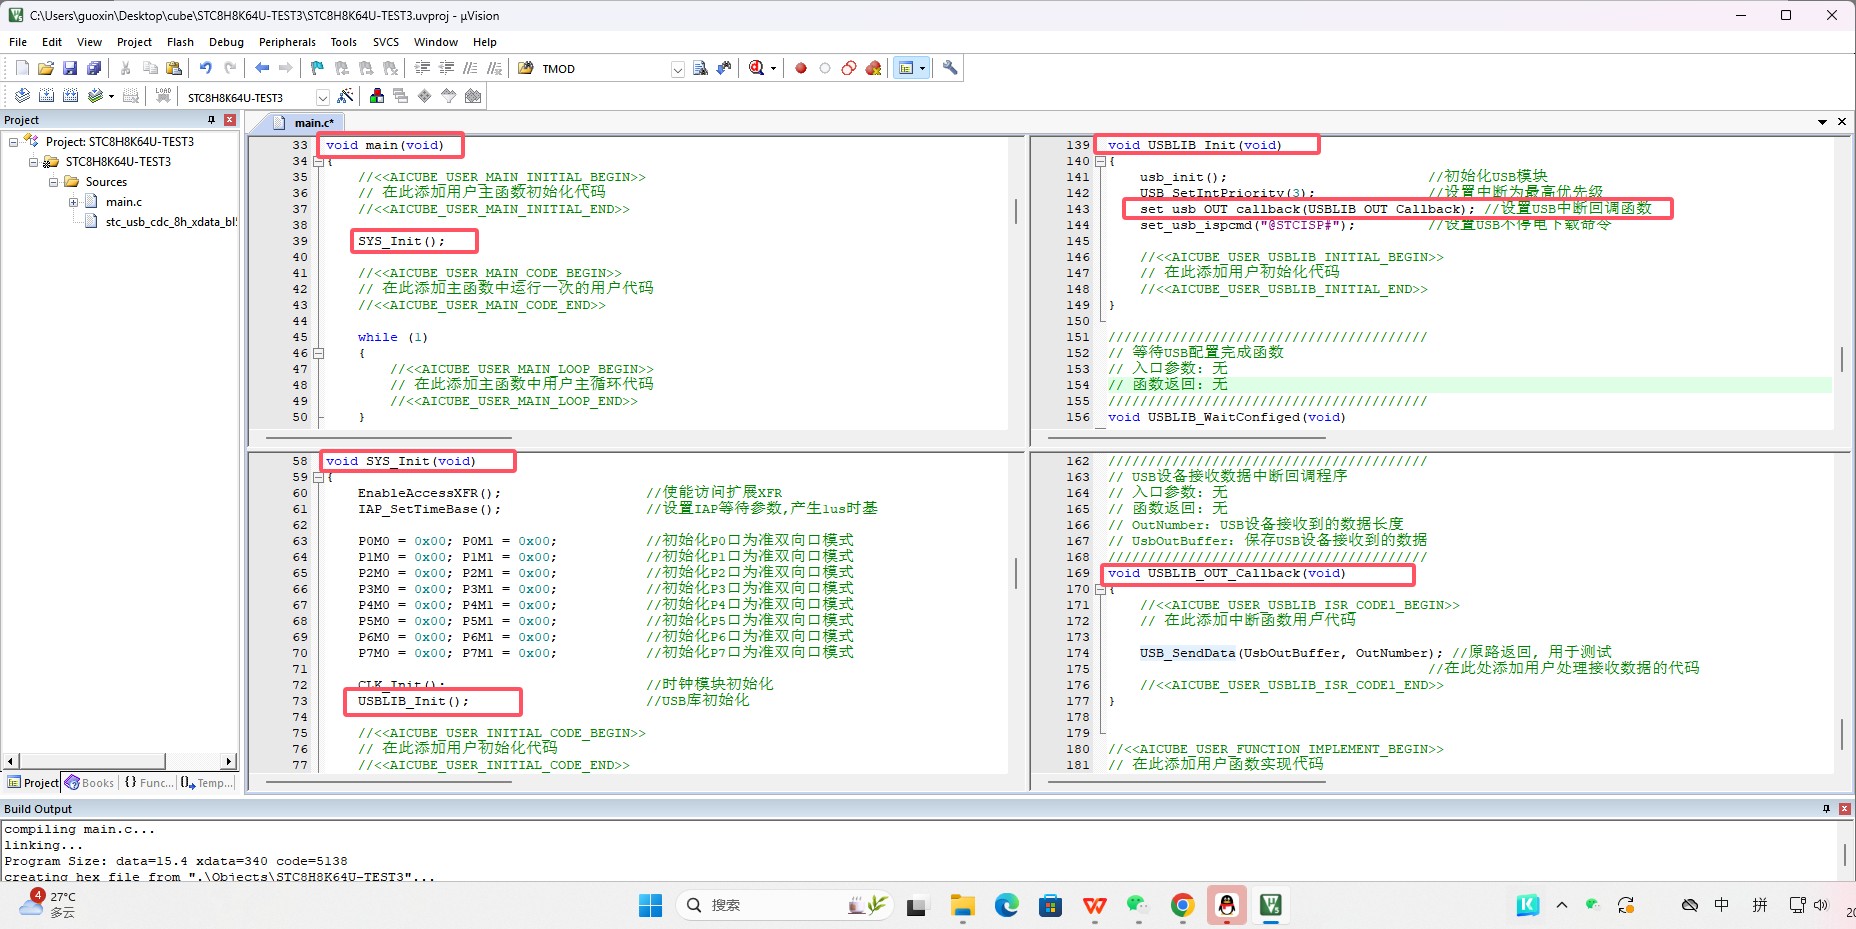This screenshot has width=1856, height=929.
Task: Navigate backwards with the blue left arrow
Action: tap(262, 68)
